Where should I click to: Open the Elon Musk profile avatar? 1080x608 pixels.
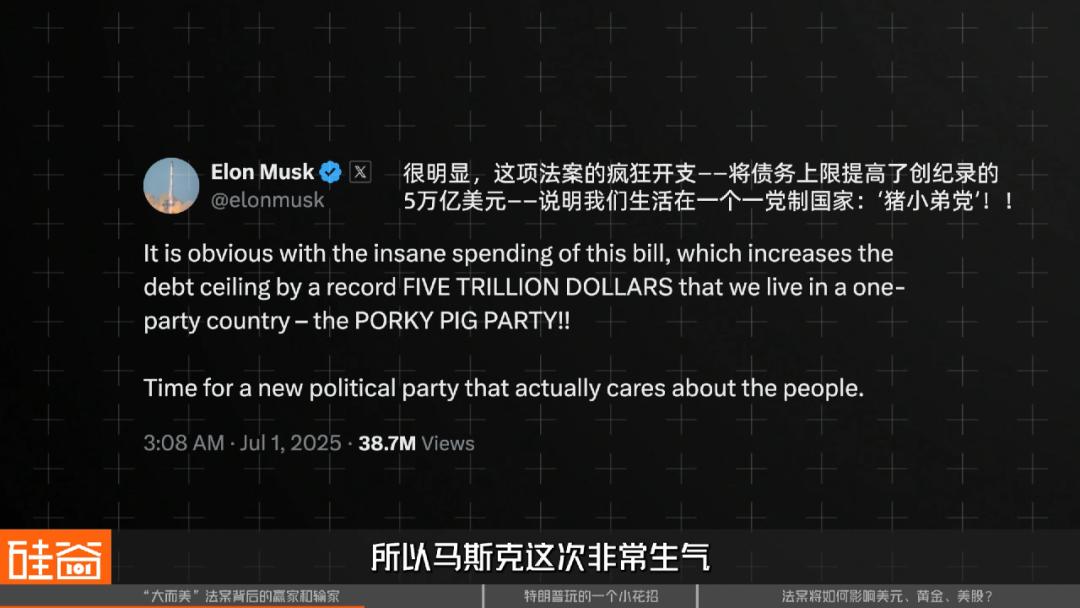tap(171, 186)
